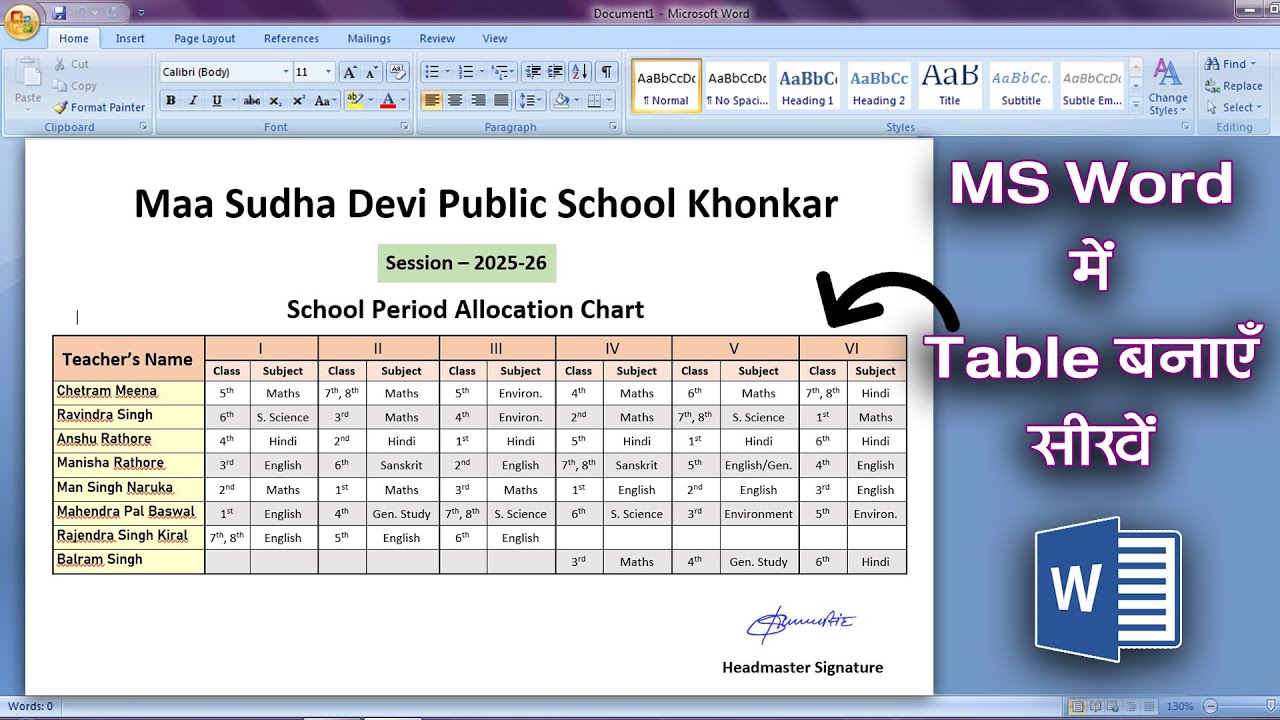Click the Format Painter tool

tap(99, 107)
